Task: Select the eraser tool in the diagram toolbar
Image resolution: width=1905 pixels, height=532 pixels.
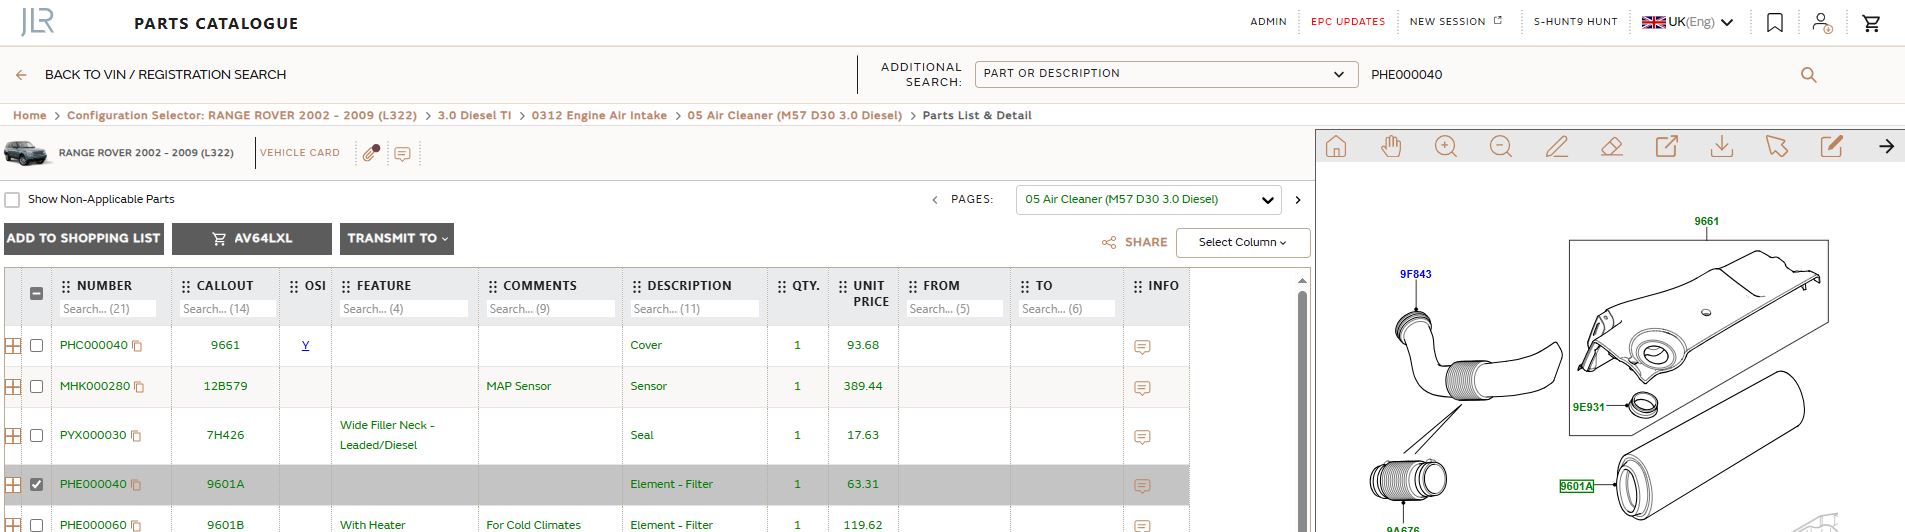Action: (x=1611, y=147)
